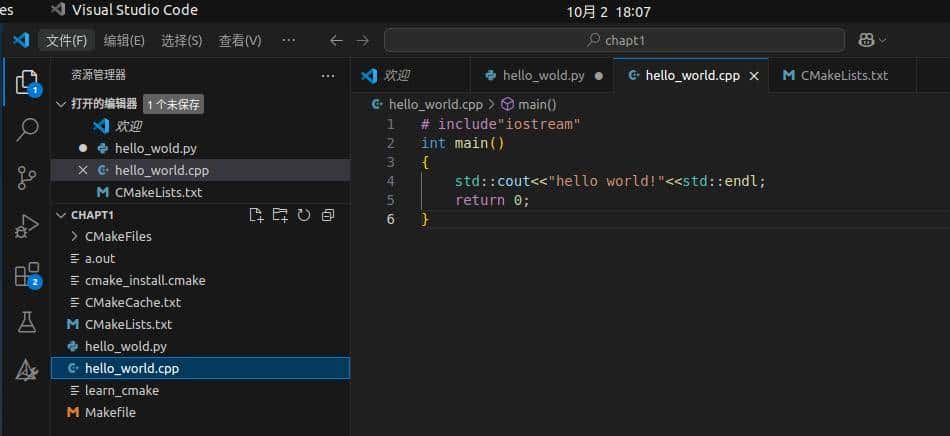Open the Extensions view icon
This screenshot has height=436, width=950.
point(27,275)
